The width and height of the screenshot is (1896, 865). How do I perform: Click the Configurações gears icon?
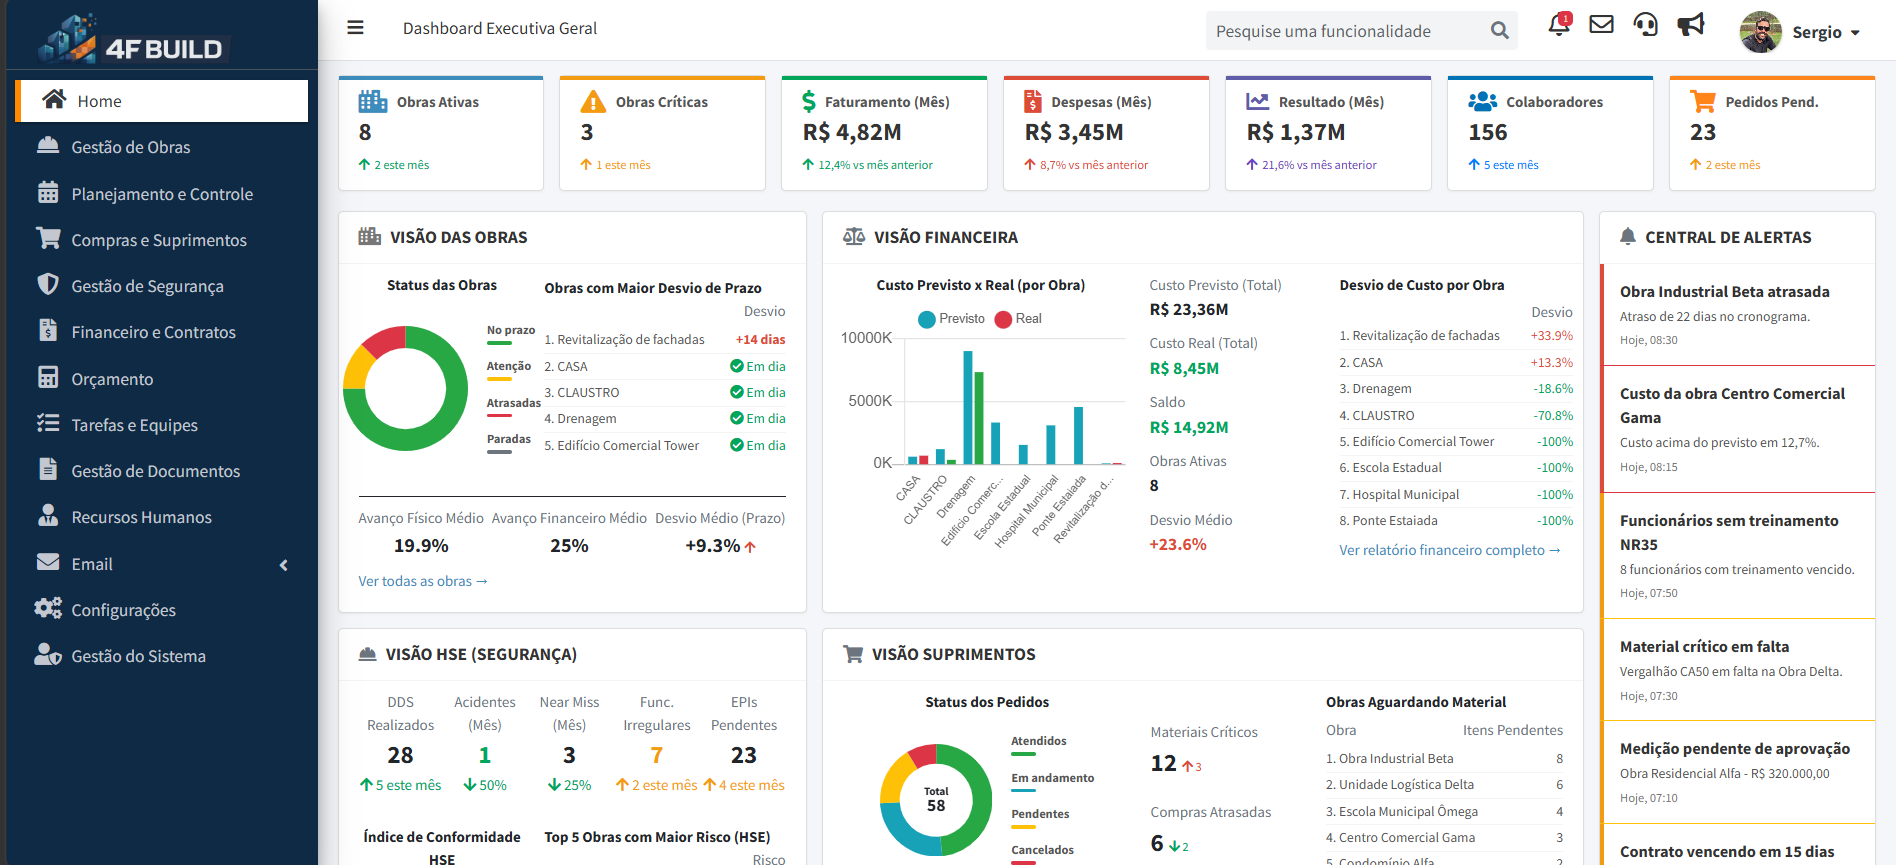point(48,609)
